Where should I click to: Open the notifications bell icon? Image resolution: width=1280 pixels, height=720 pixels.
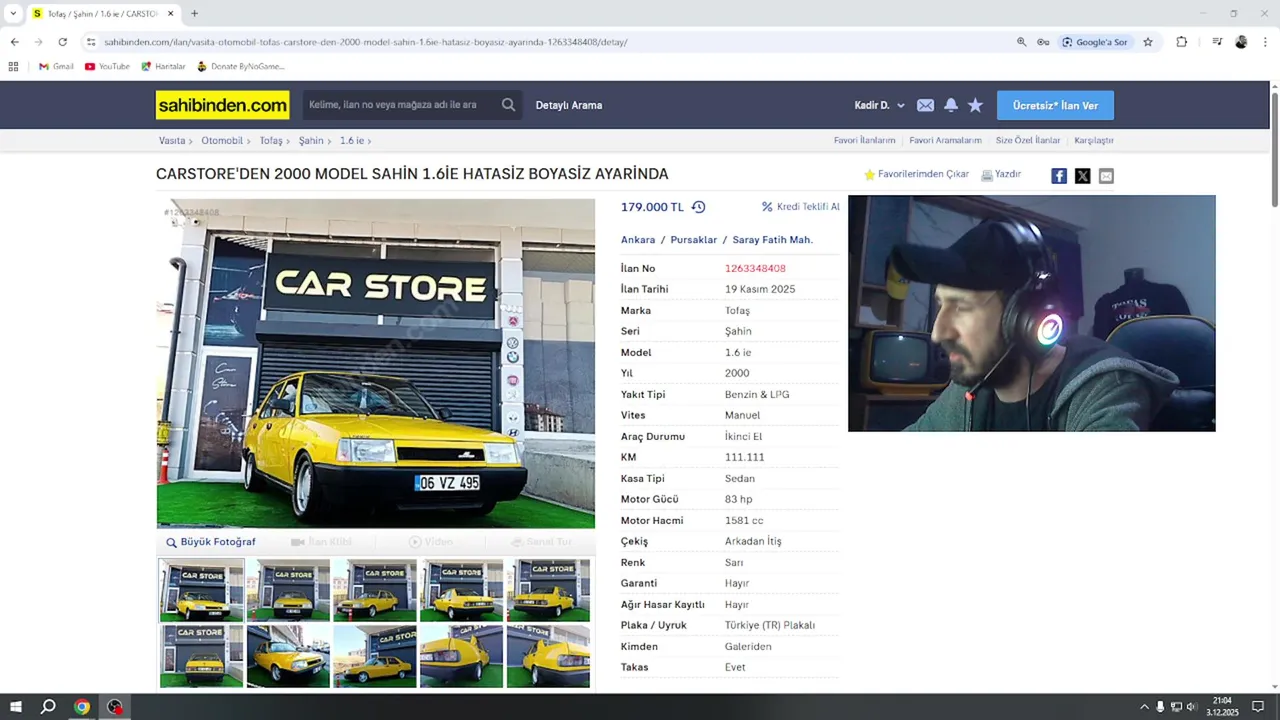[x=951, y=105]
